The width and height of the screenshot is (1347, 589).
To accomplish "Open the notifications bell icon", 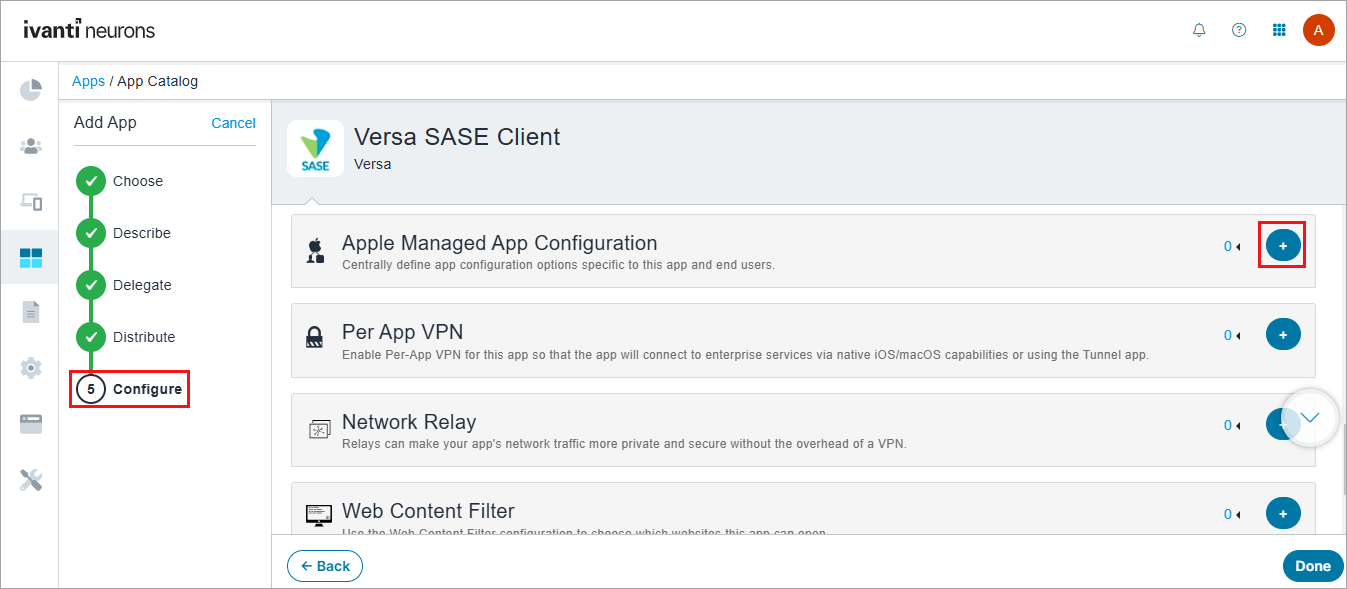I will 1199,30.
